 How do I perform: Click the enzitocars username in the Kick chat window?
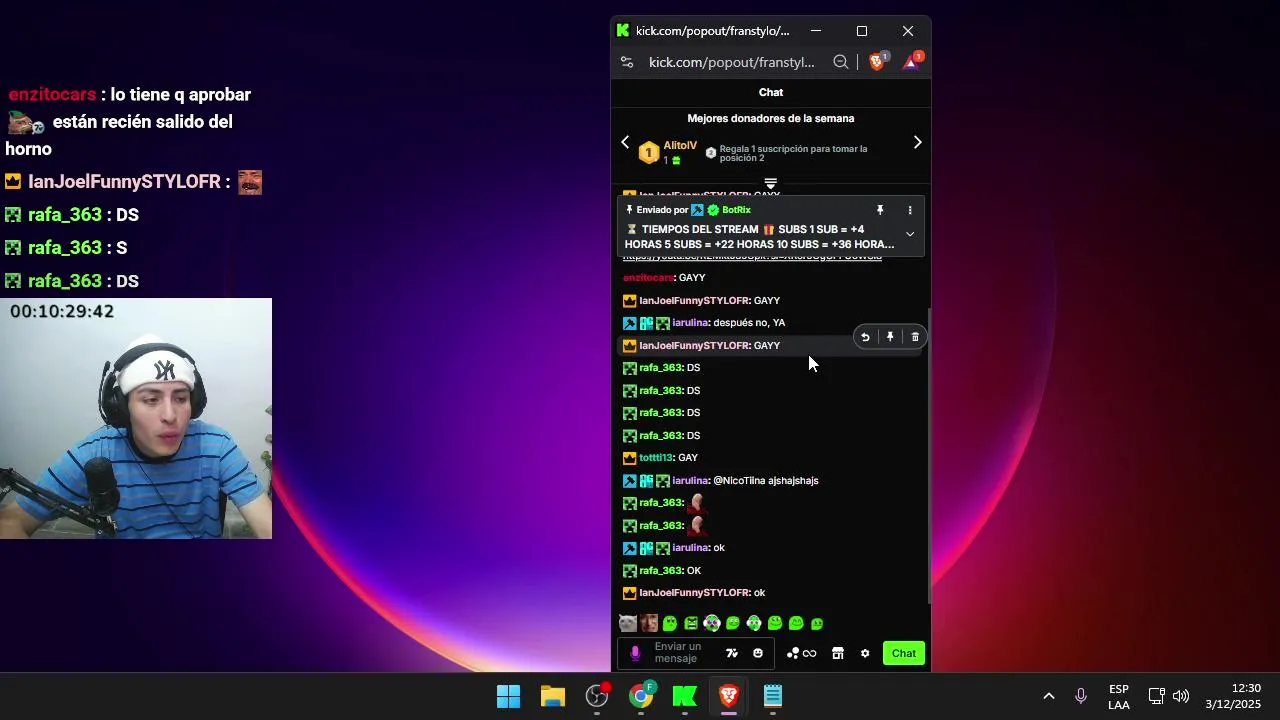pos(648,278)
